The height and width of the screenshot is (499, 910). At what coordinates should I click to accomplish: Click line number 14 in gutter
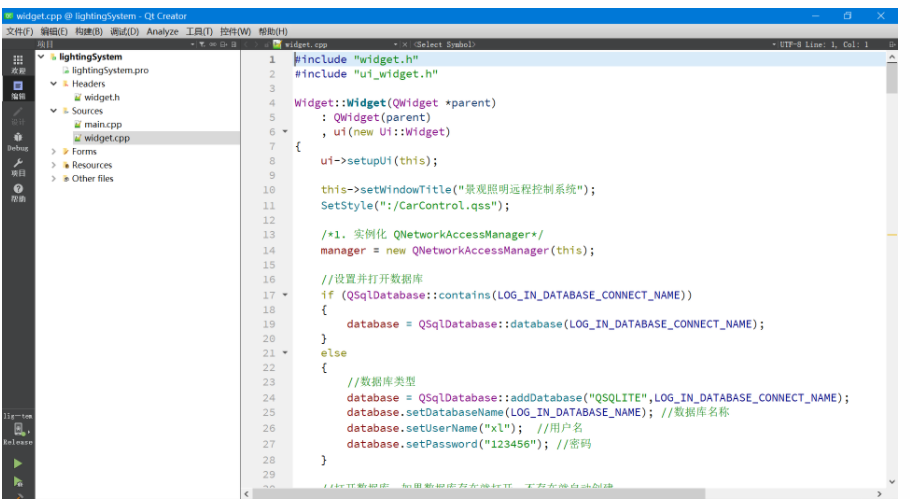click(x=269, y=250)
